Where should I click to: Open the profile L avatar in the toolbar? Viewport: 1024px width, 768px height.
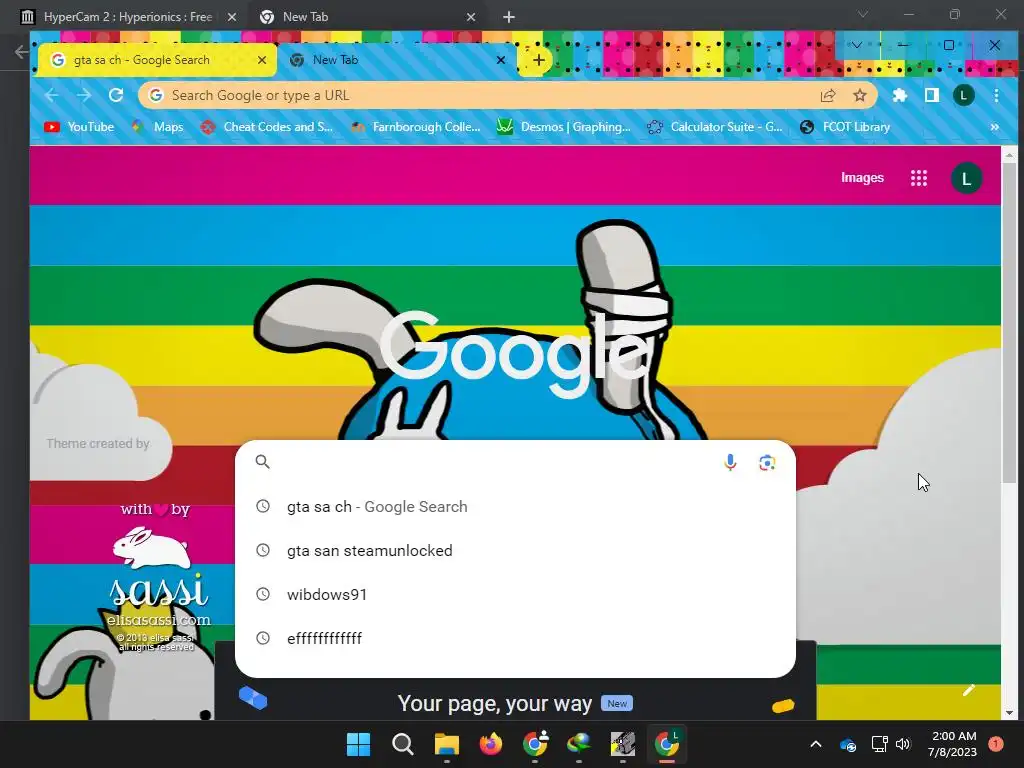pos(964,95)
